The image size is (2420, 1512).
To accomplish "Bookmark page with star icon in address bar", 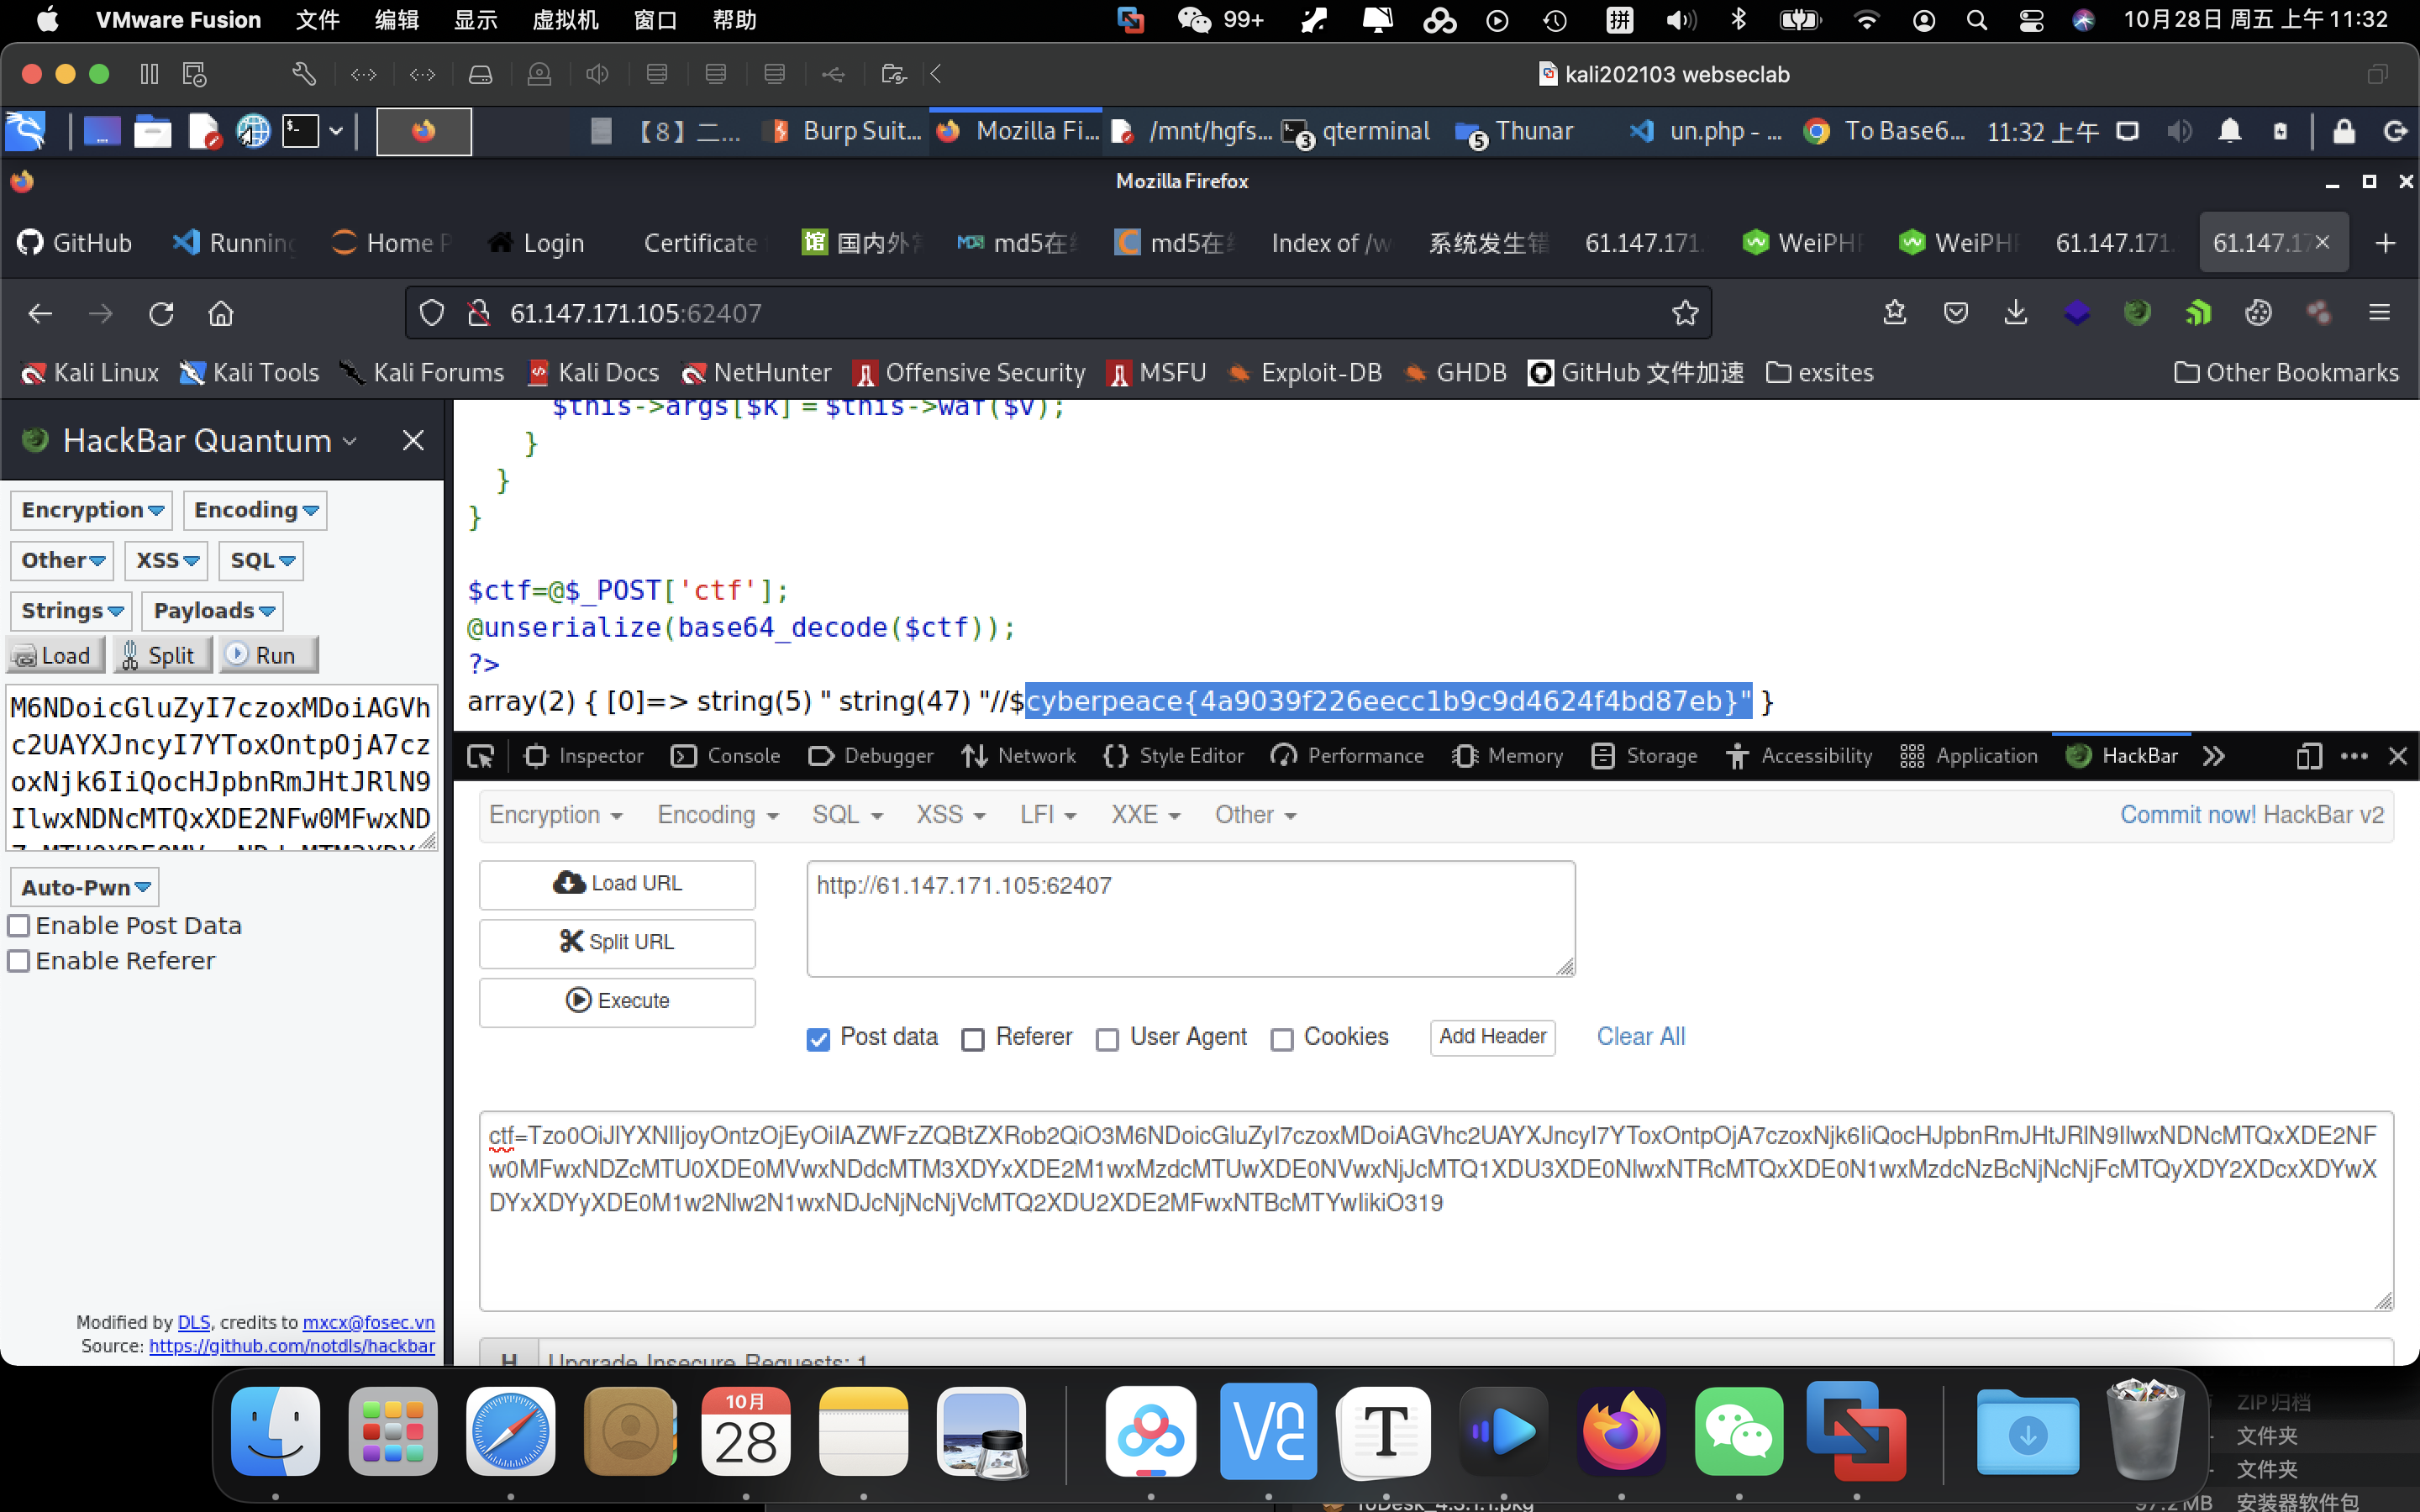I will (1684, 314).
